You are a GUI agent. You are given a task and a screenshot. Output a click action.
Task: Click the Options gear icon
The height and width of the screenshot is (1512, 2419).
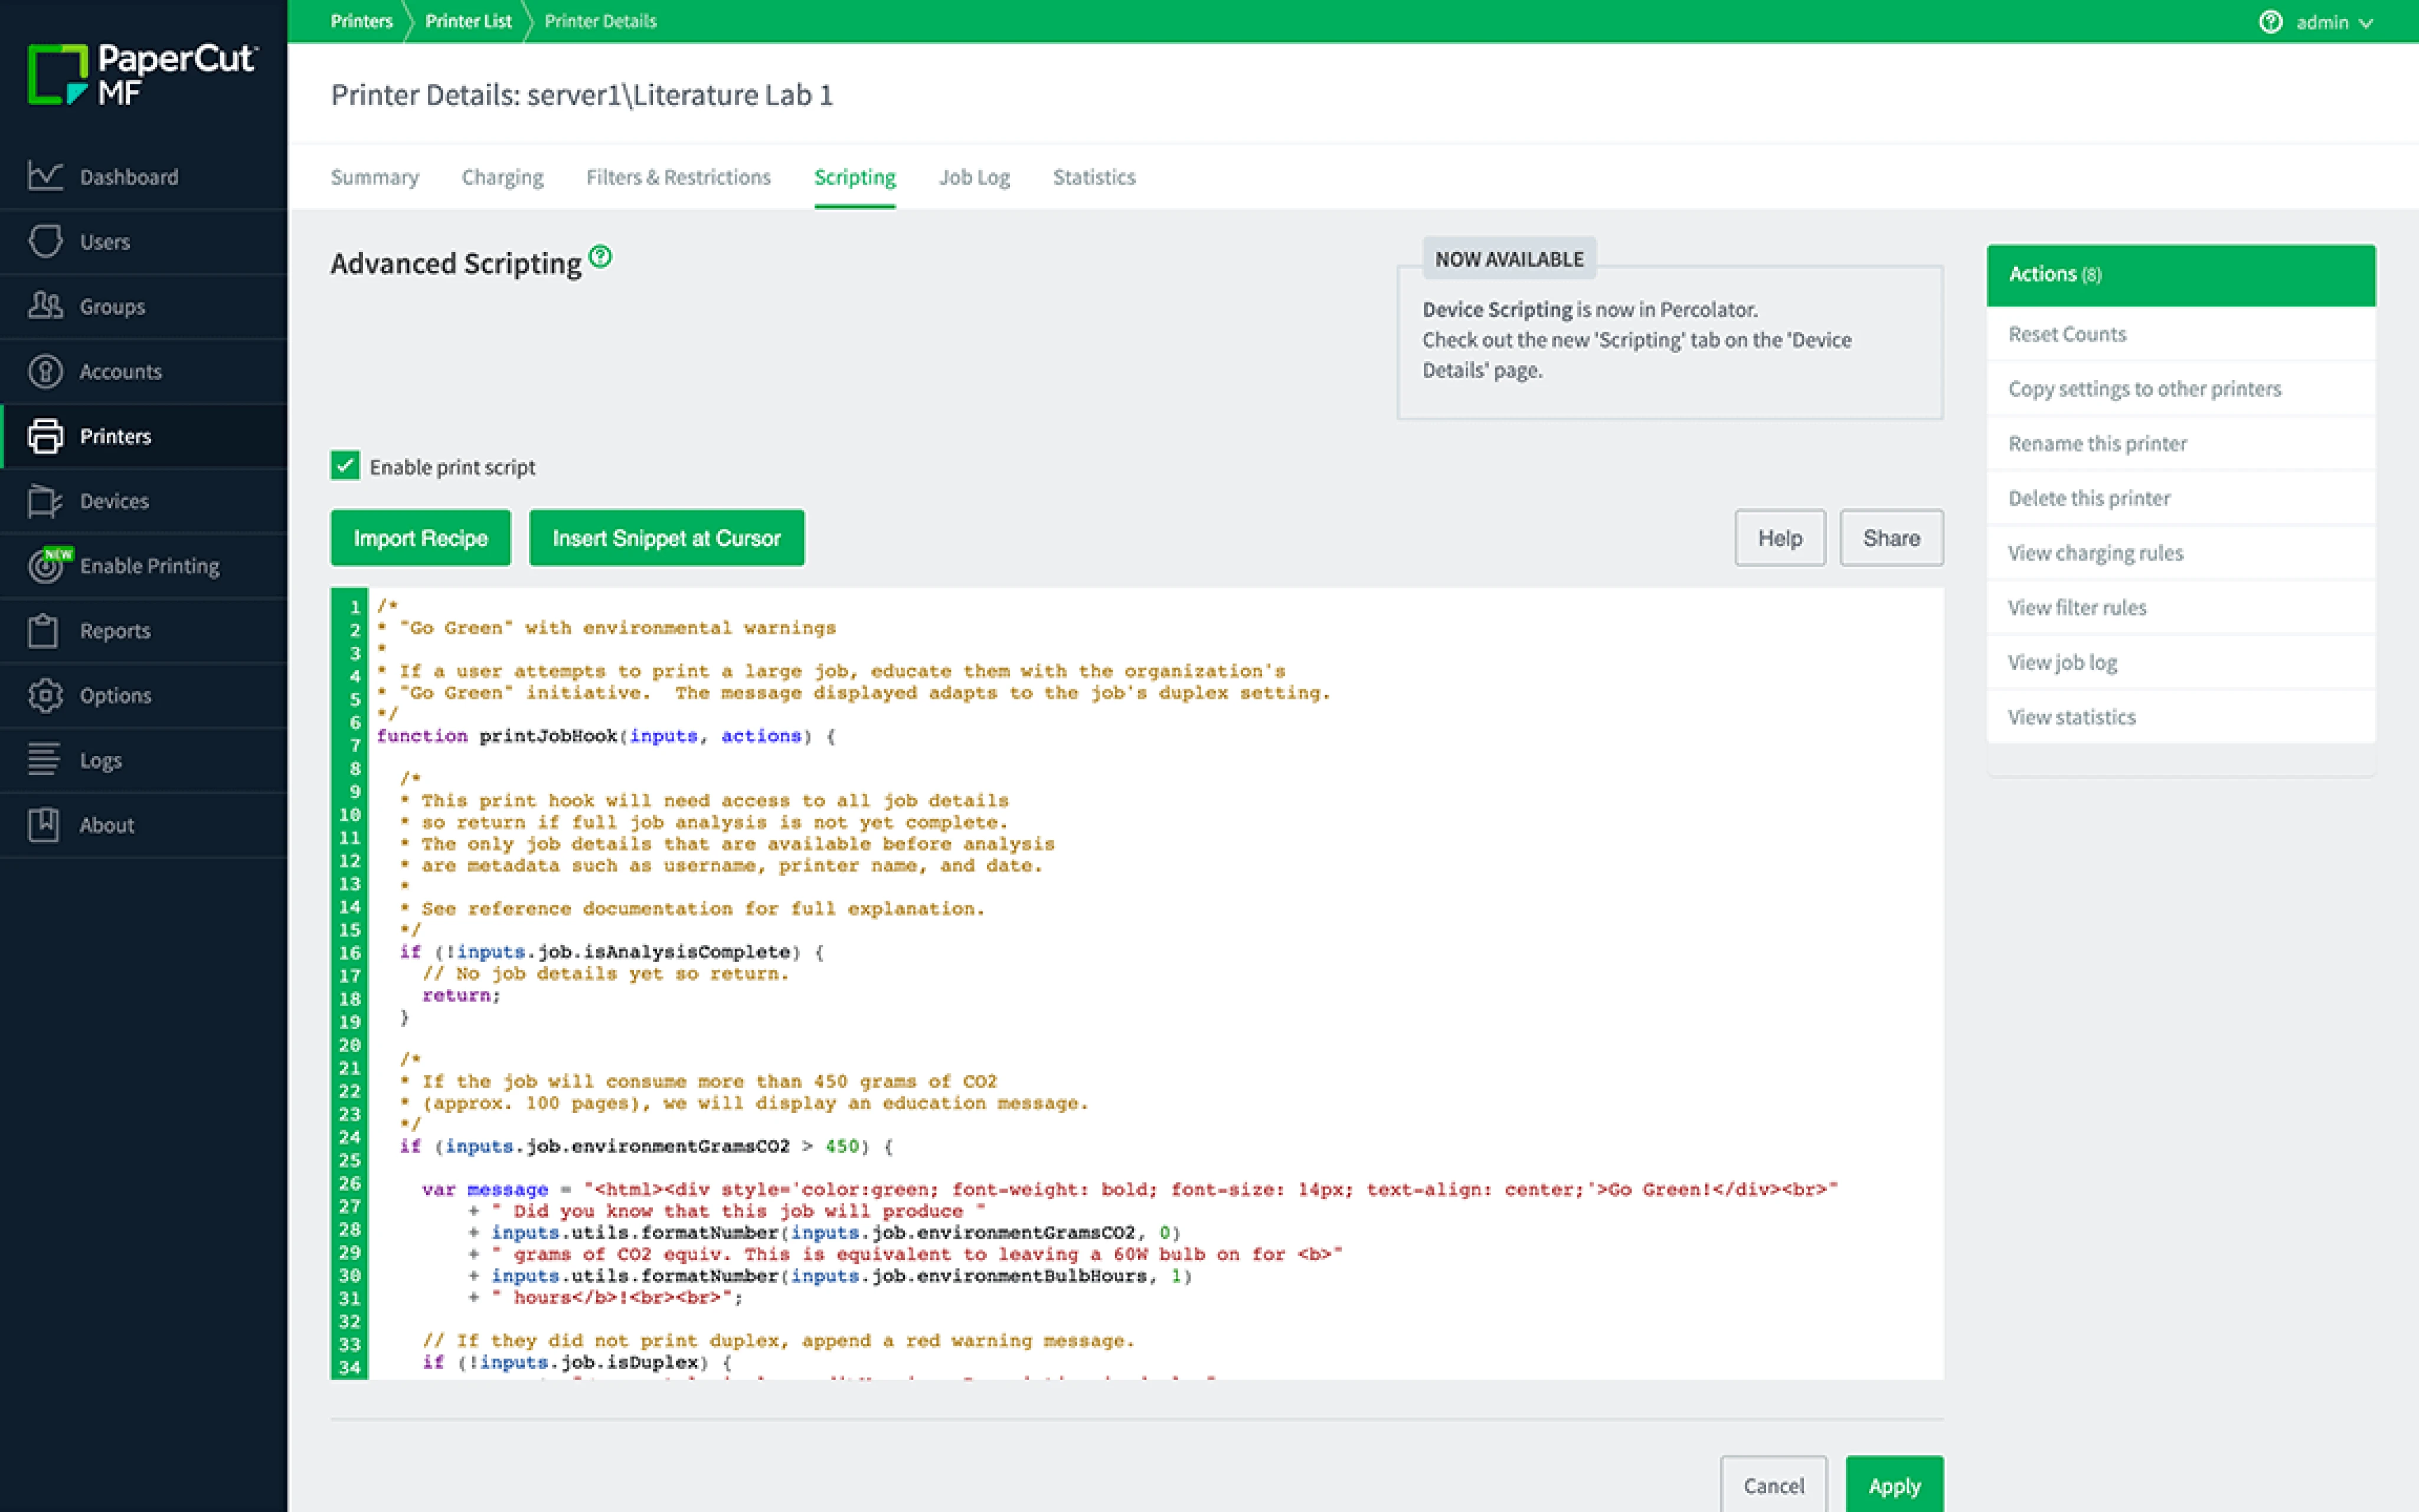point(45,695)
